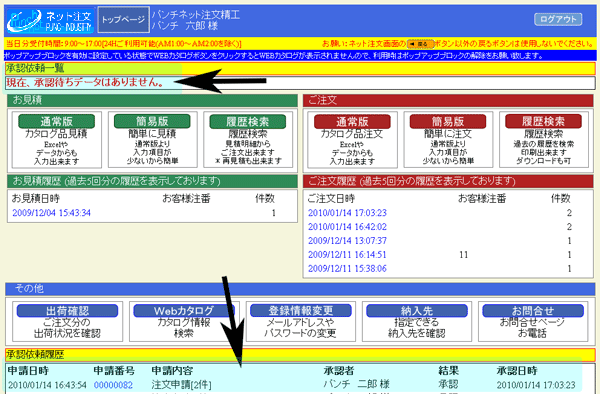Image resolution: width=600 pixels, height=394 pixels.
Task: Click 結果 column header
Action: pos(448,371)
